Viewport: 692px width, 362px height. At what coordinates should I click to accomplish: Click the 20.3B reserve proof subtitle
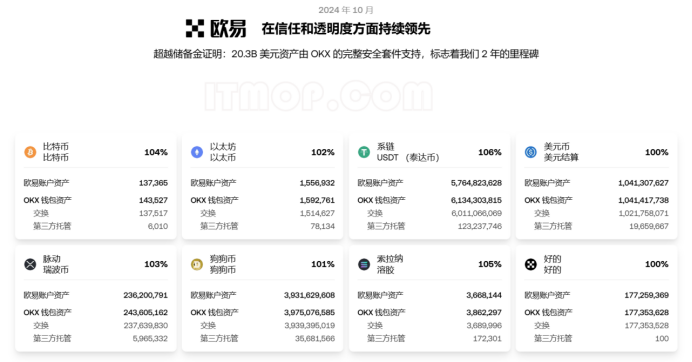(346, 54)
